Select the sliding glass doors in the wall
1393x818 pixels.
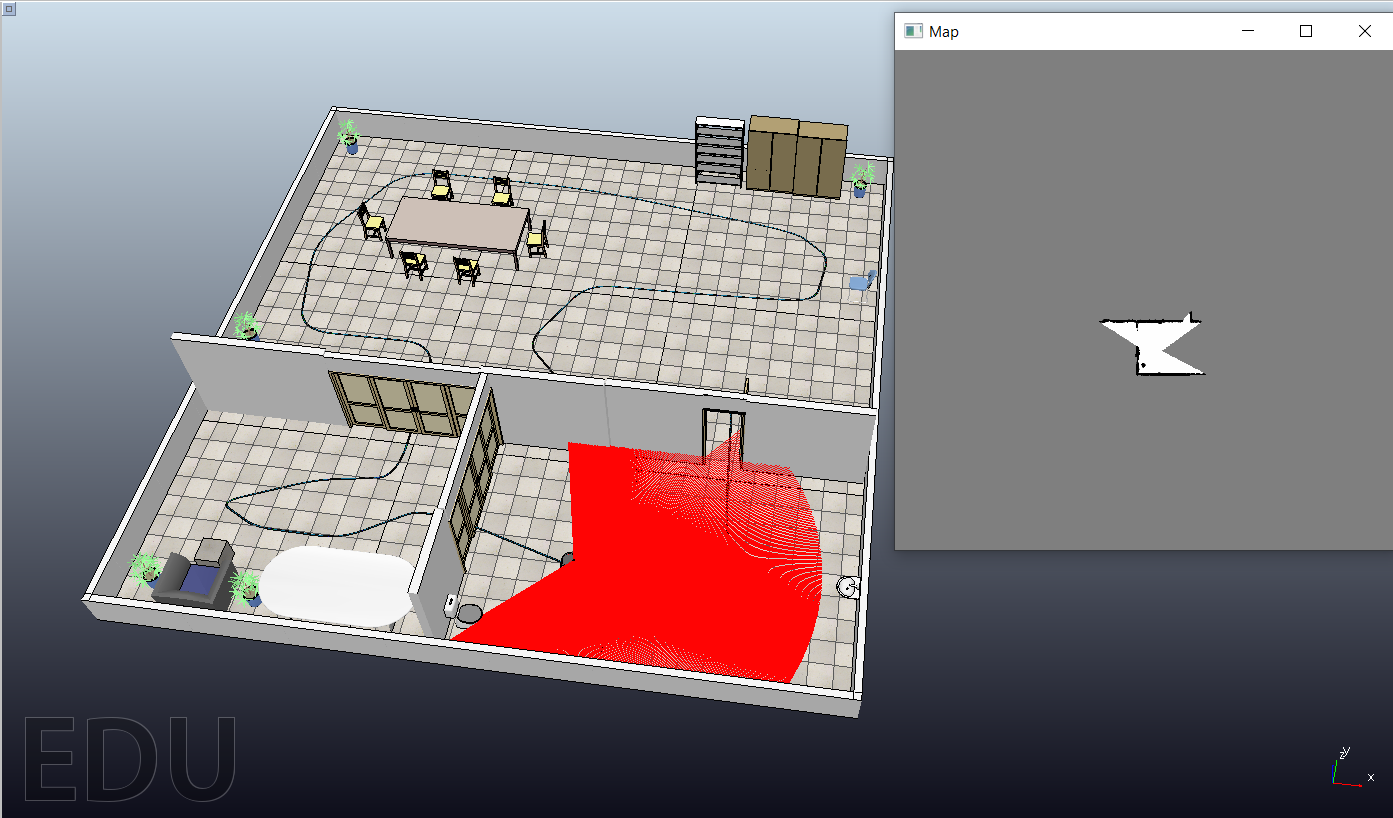click(x=403, y=402)
